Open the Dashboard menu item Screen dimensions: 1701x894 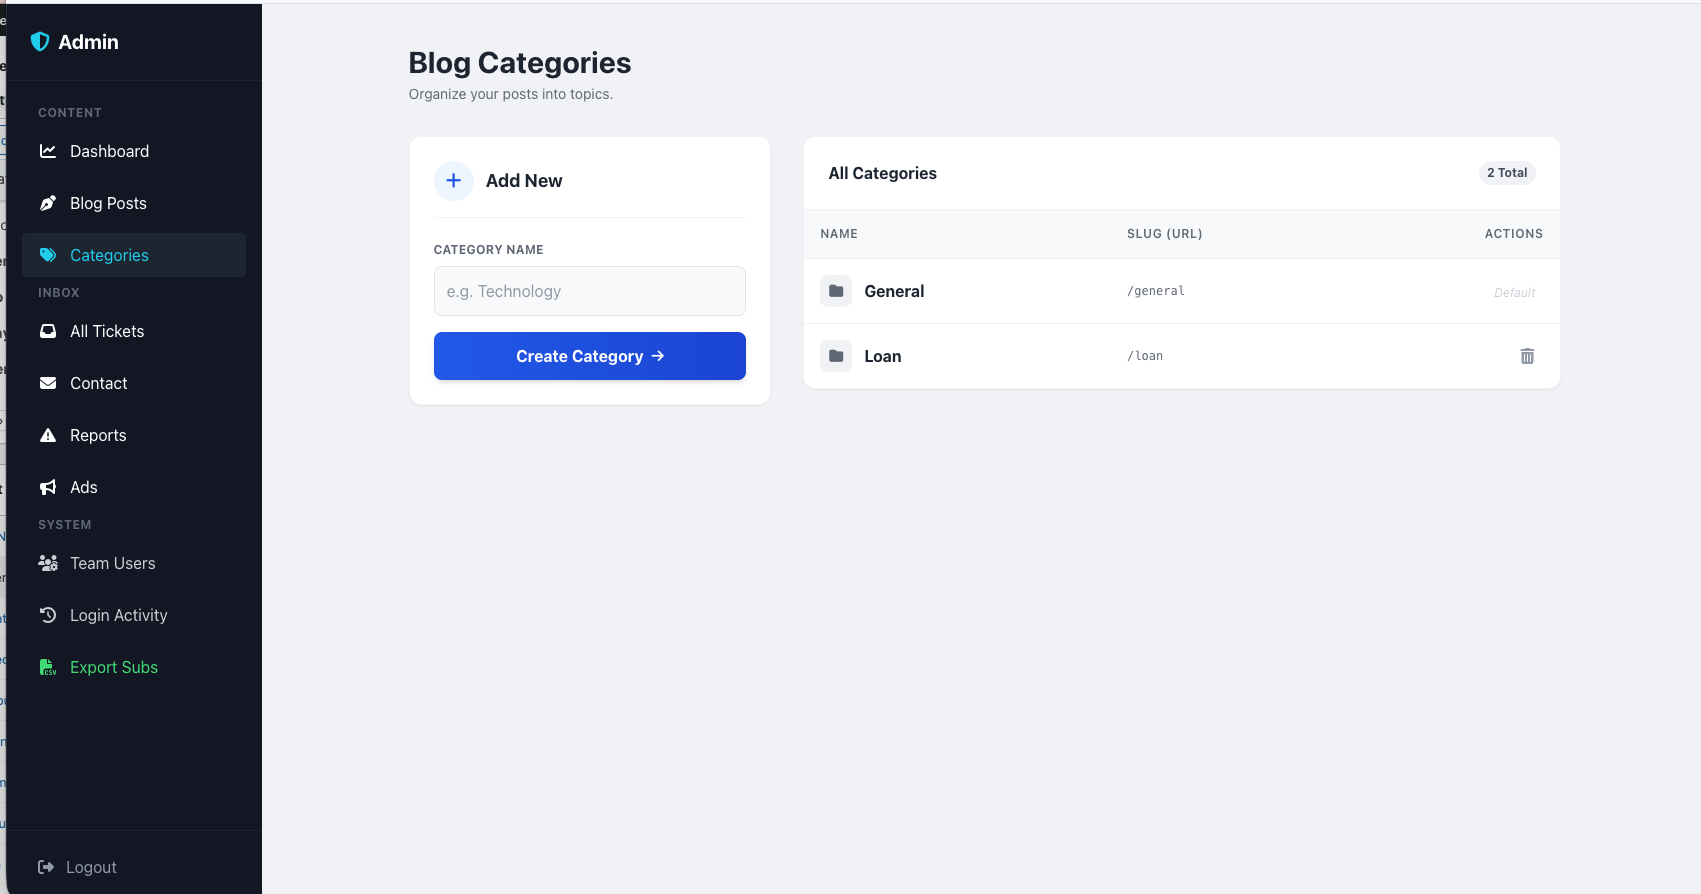(134, 151)
